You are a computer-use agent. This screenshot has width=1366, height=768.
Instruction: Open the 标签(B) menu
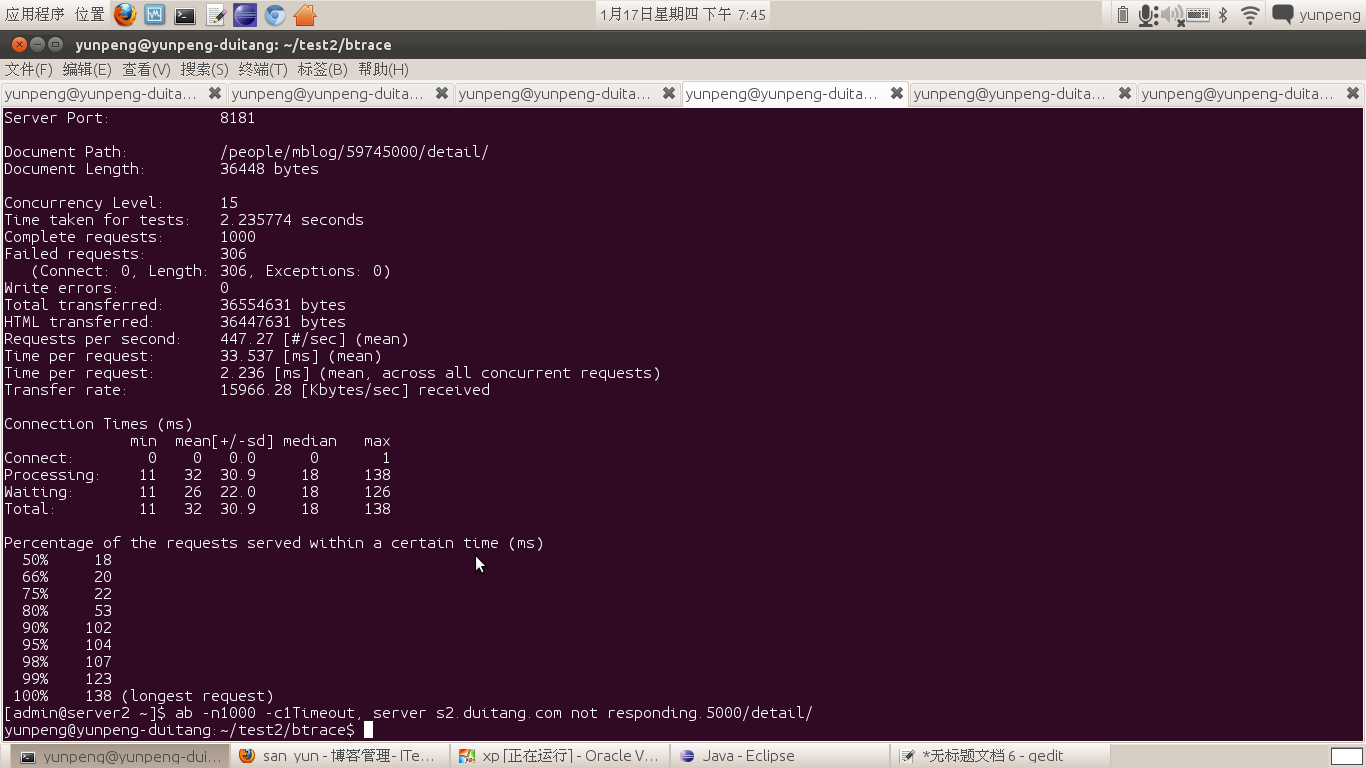click(x=322, y=69)
